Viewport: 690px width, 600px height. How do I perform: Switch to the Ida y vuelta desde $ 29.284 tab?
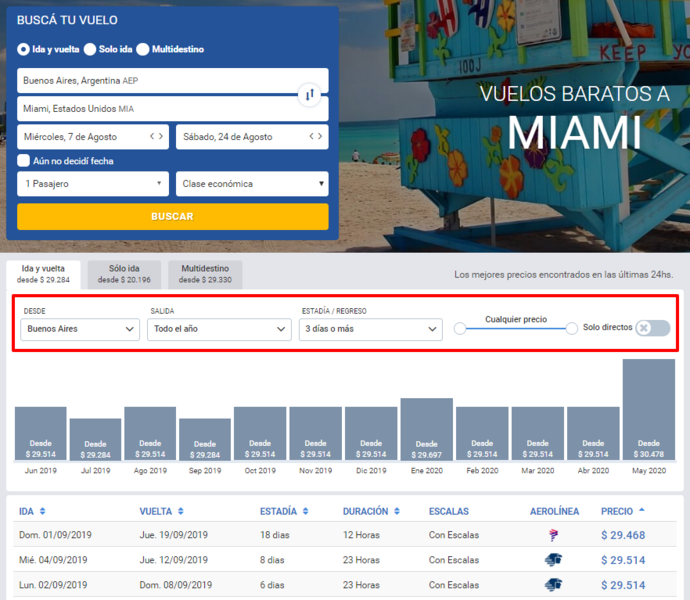click(43, 274)
